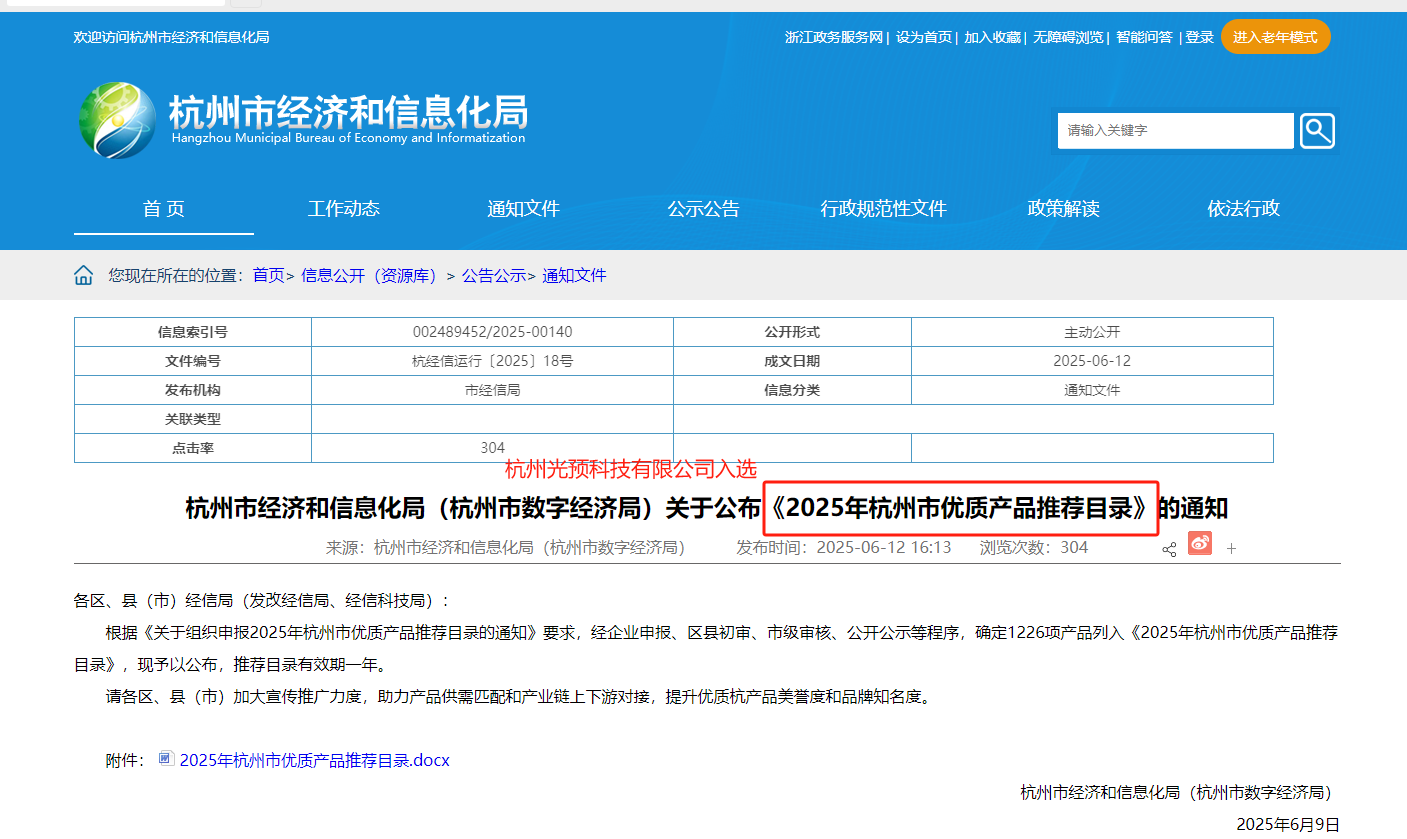The height and width of the screenshot is (839, 1407).
Task: Open the 工作动态 navigation tab
Action: [x=344, y=209]
